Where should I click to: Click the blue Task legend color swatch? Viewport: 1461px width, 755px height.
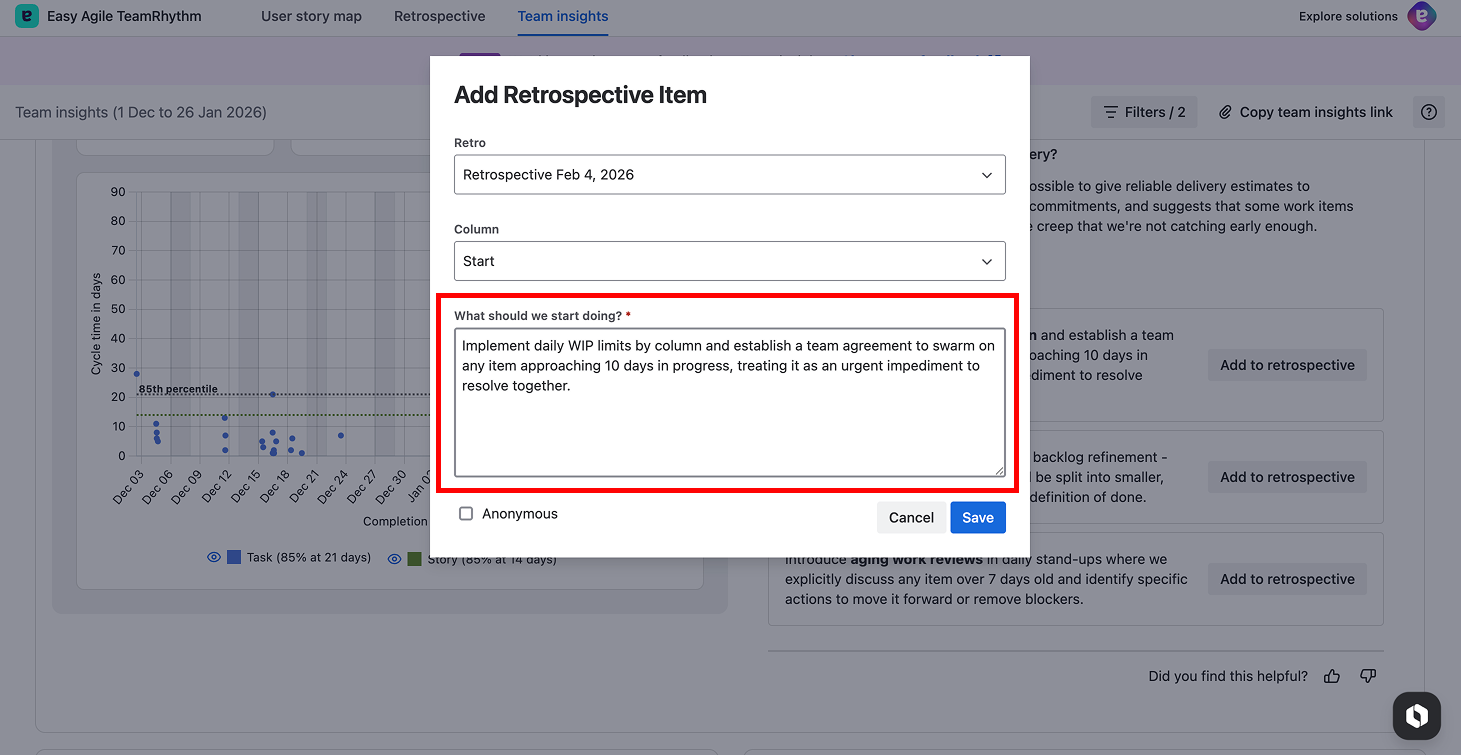tap(234, 558)
